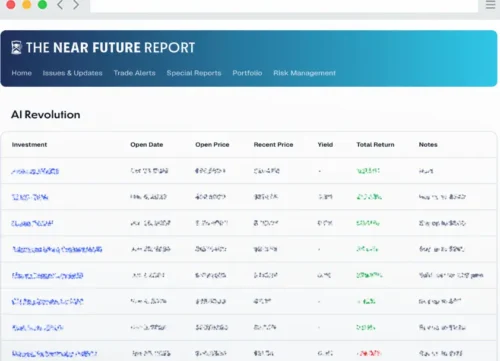Click the yellow macOS minimize button

pyautogui.click(x=27, y=4)
